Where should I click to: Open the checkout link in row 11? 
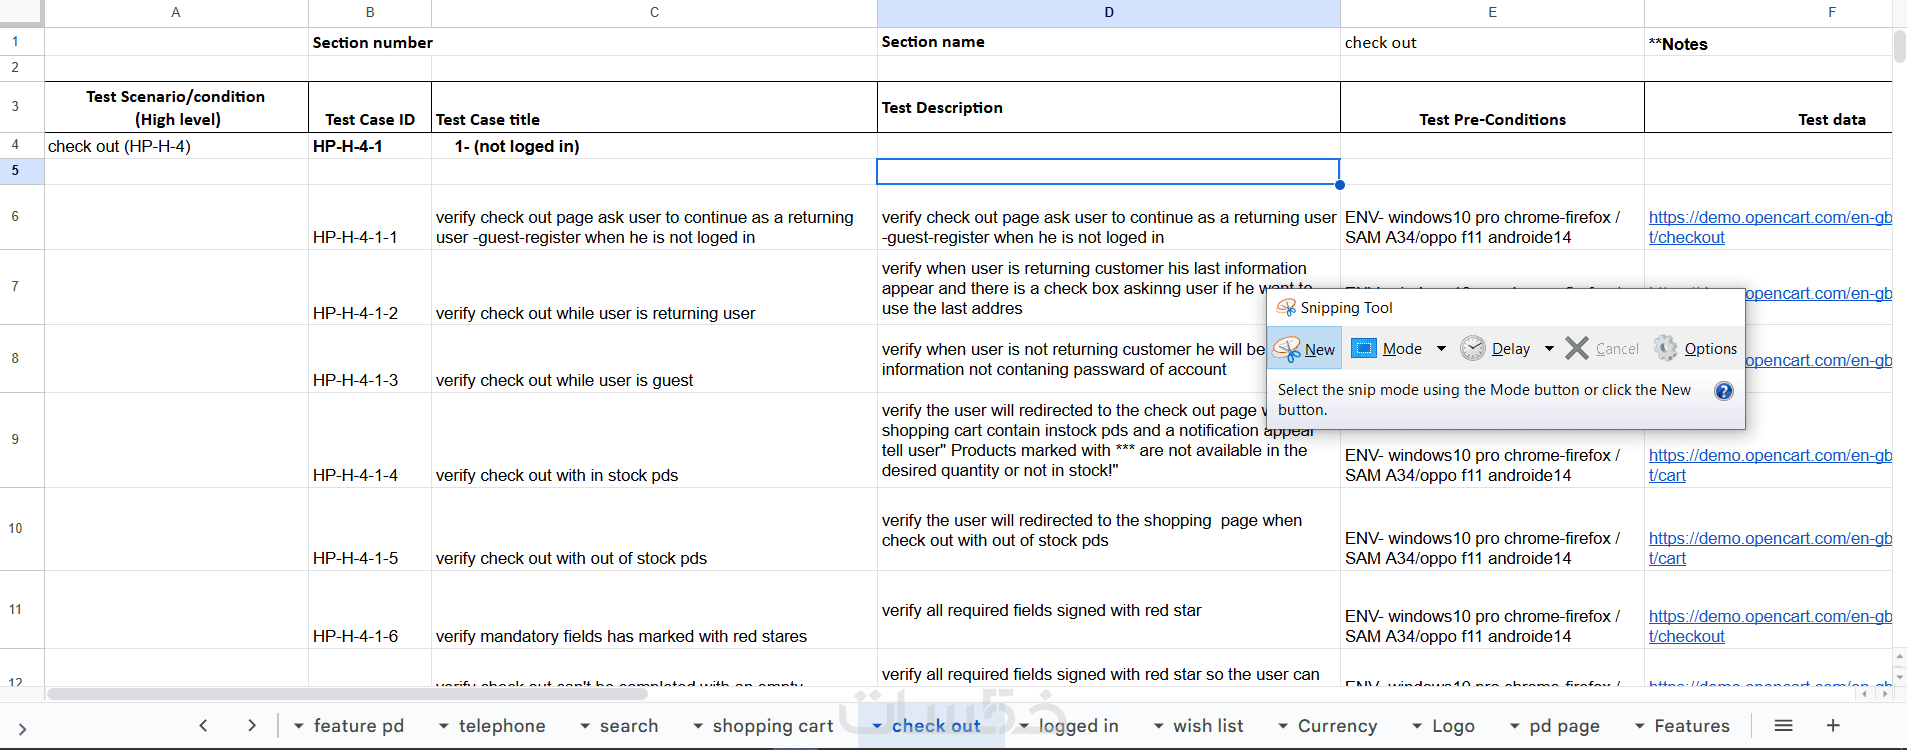[x=1770, y=626]
